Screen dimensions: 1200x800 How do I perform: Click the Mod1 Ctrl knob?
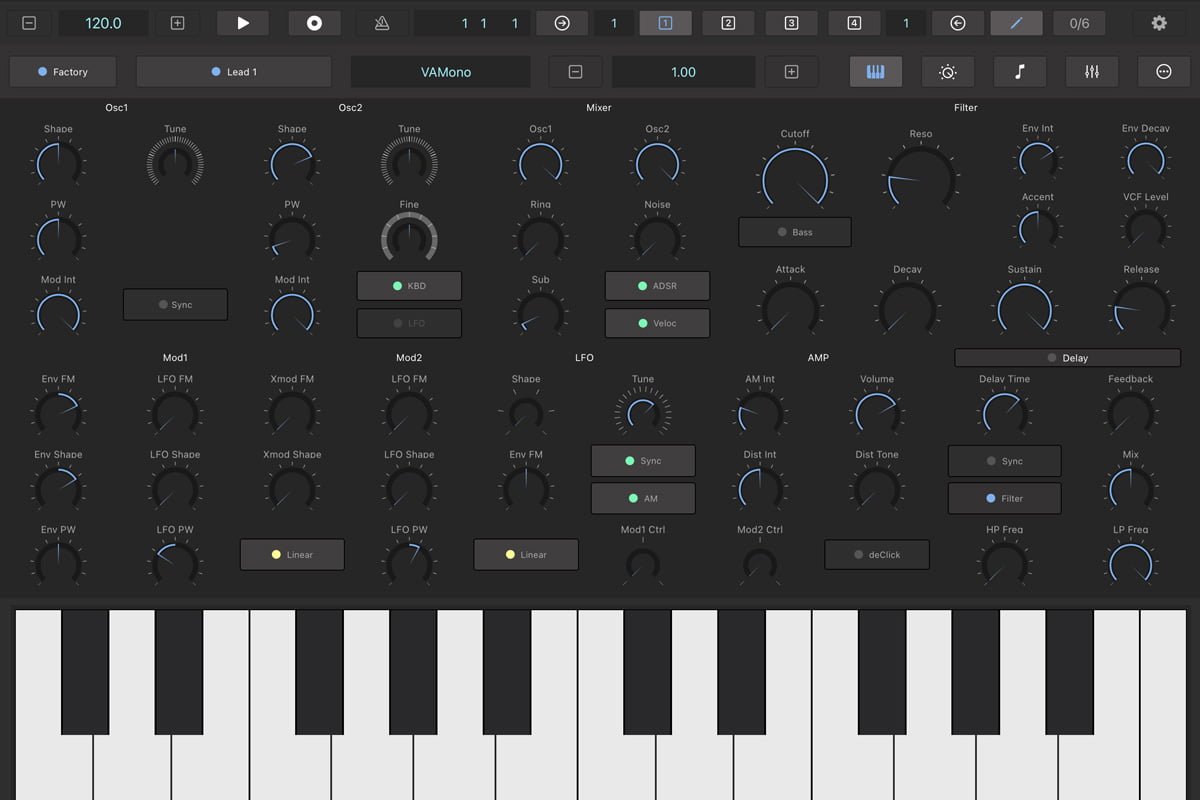[x=643, y=564]
